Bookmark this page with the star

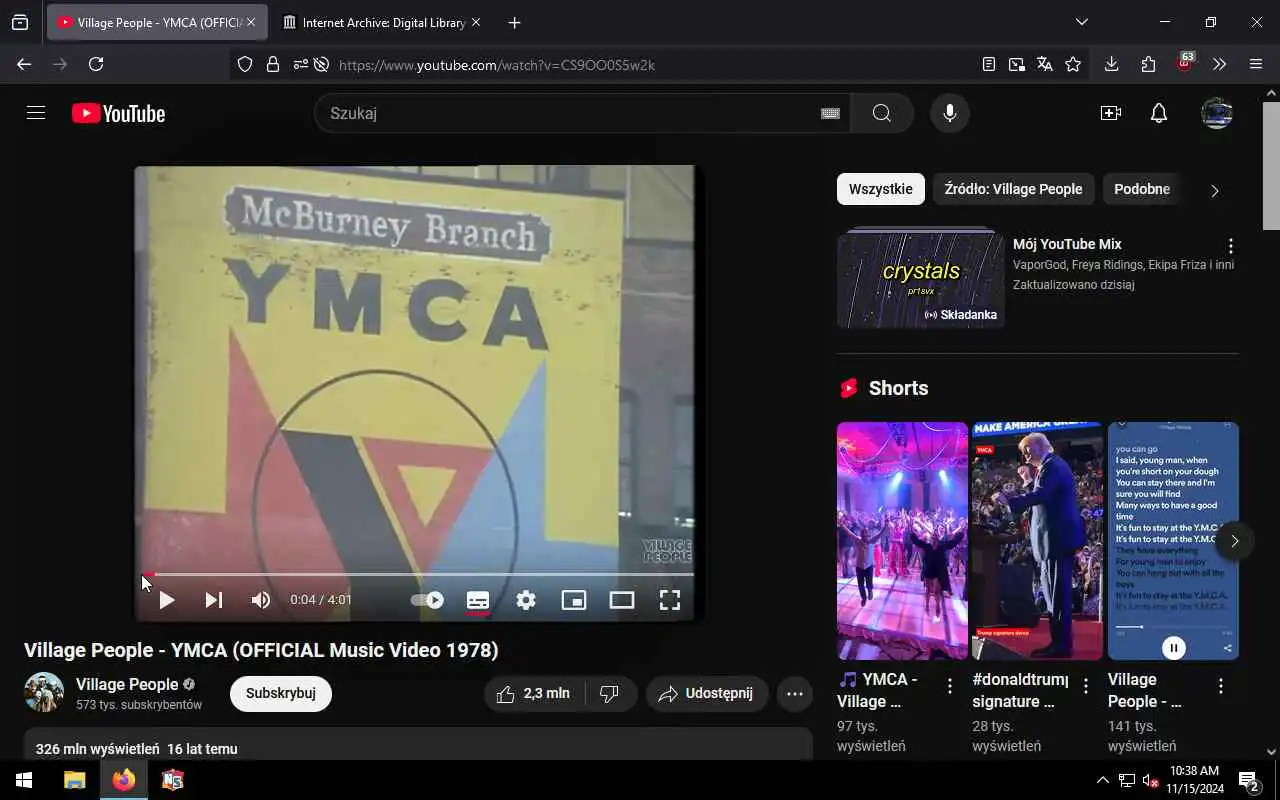click(x=1073, y=64)
